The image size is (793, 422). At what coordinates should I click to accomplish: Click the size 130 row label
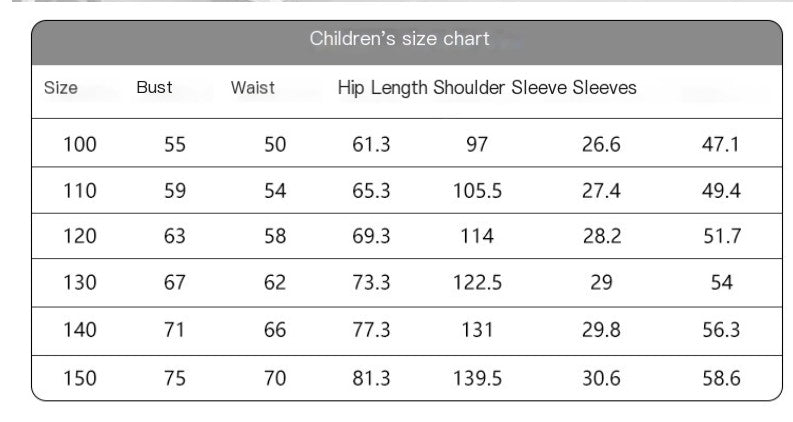click(x=80, y=283)
